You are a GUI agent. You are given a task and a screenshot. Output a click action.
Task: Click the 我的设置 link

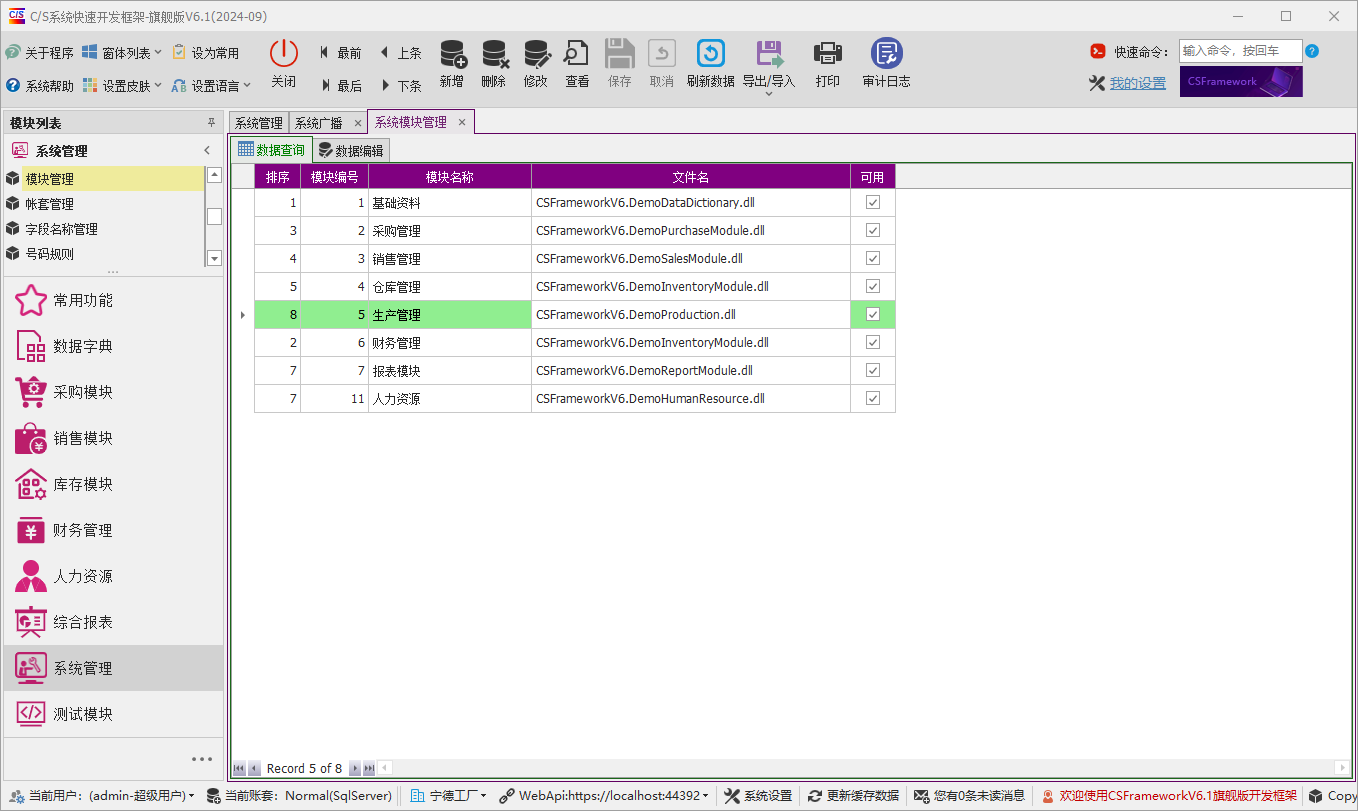click(x=1137, y=83)
